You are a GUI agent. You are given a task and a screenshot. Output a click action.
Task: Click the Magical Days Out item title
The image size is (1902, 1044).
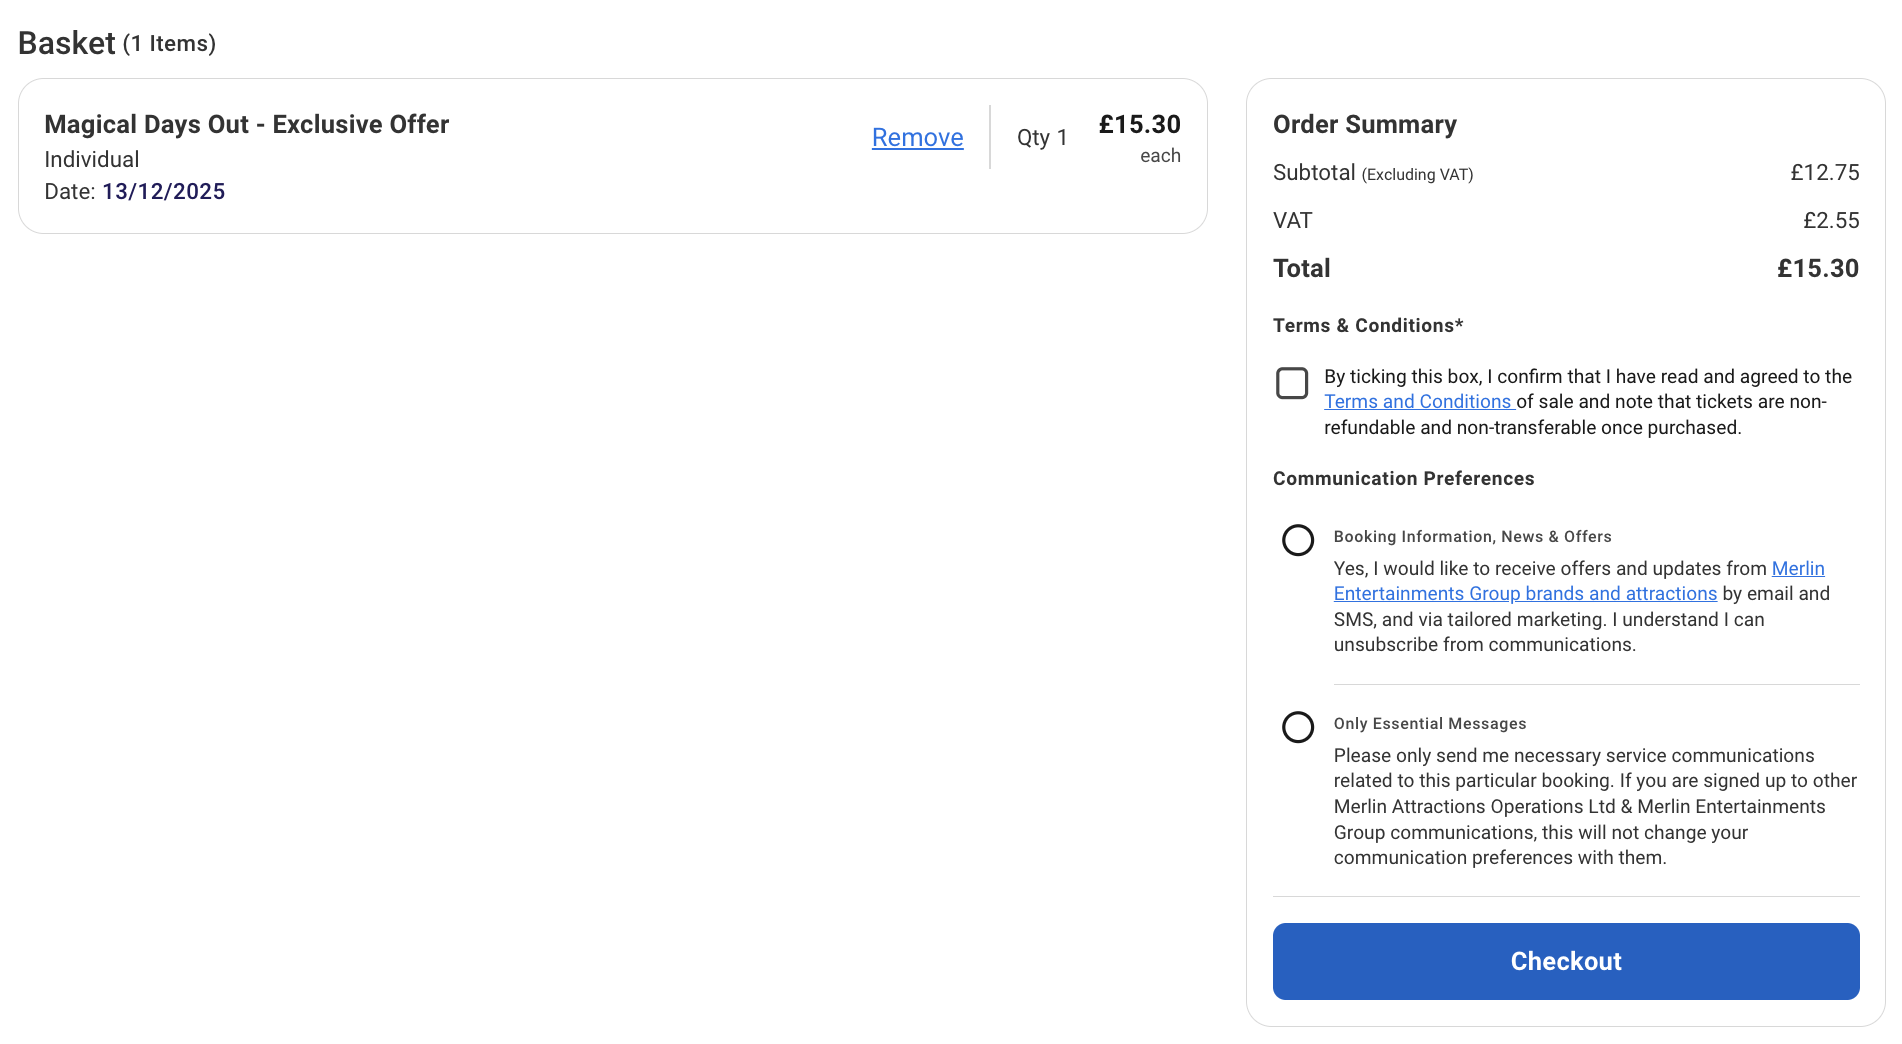[246, 125]
